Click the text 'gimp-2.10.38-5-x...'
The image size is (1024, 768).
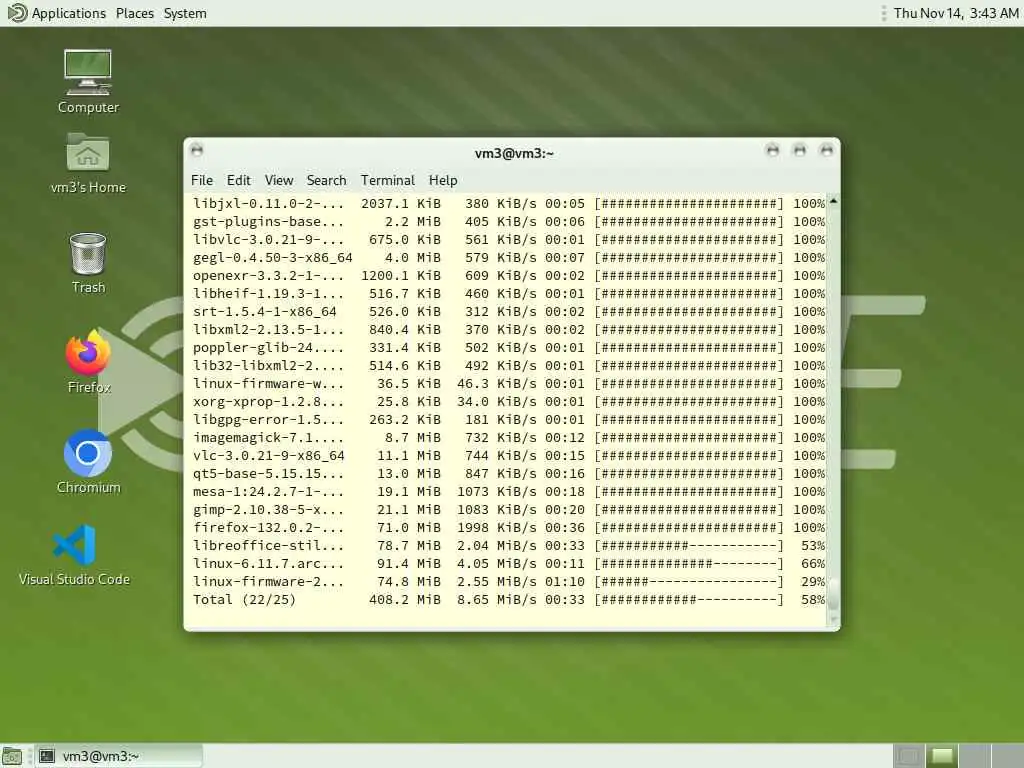click(x=268, y=509)
